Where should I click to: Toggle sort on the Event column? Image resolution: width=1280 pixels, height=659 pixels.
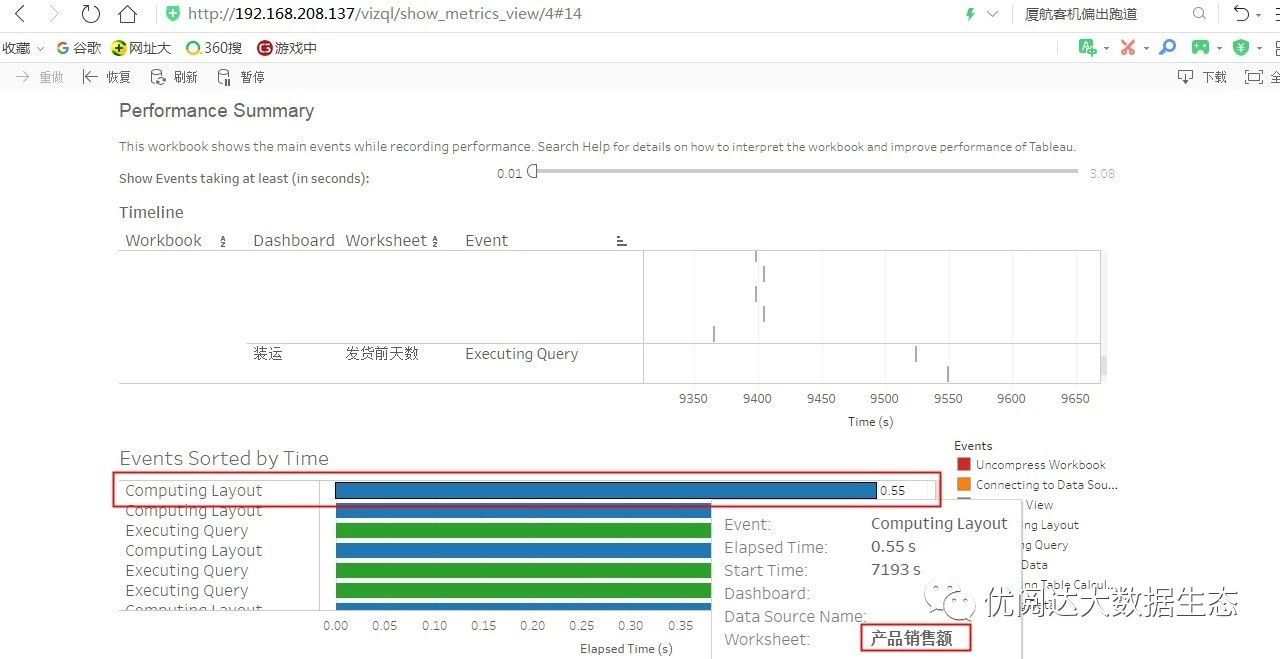coord(621,240)
